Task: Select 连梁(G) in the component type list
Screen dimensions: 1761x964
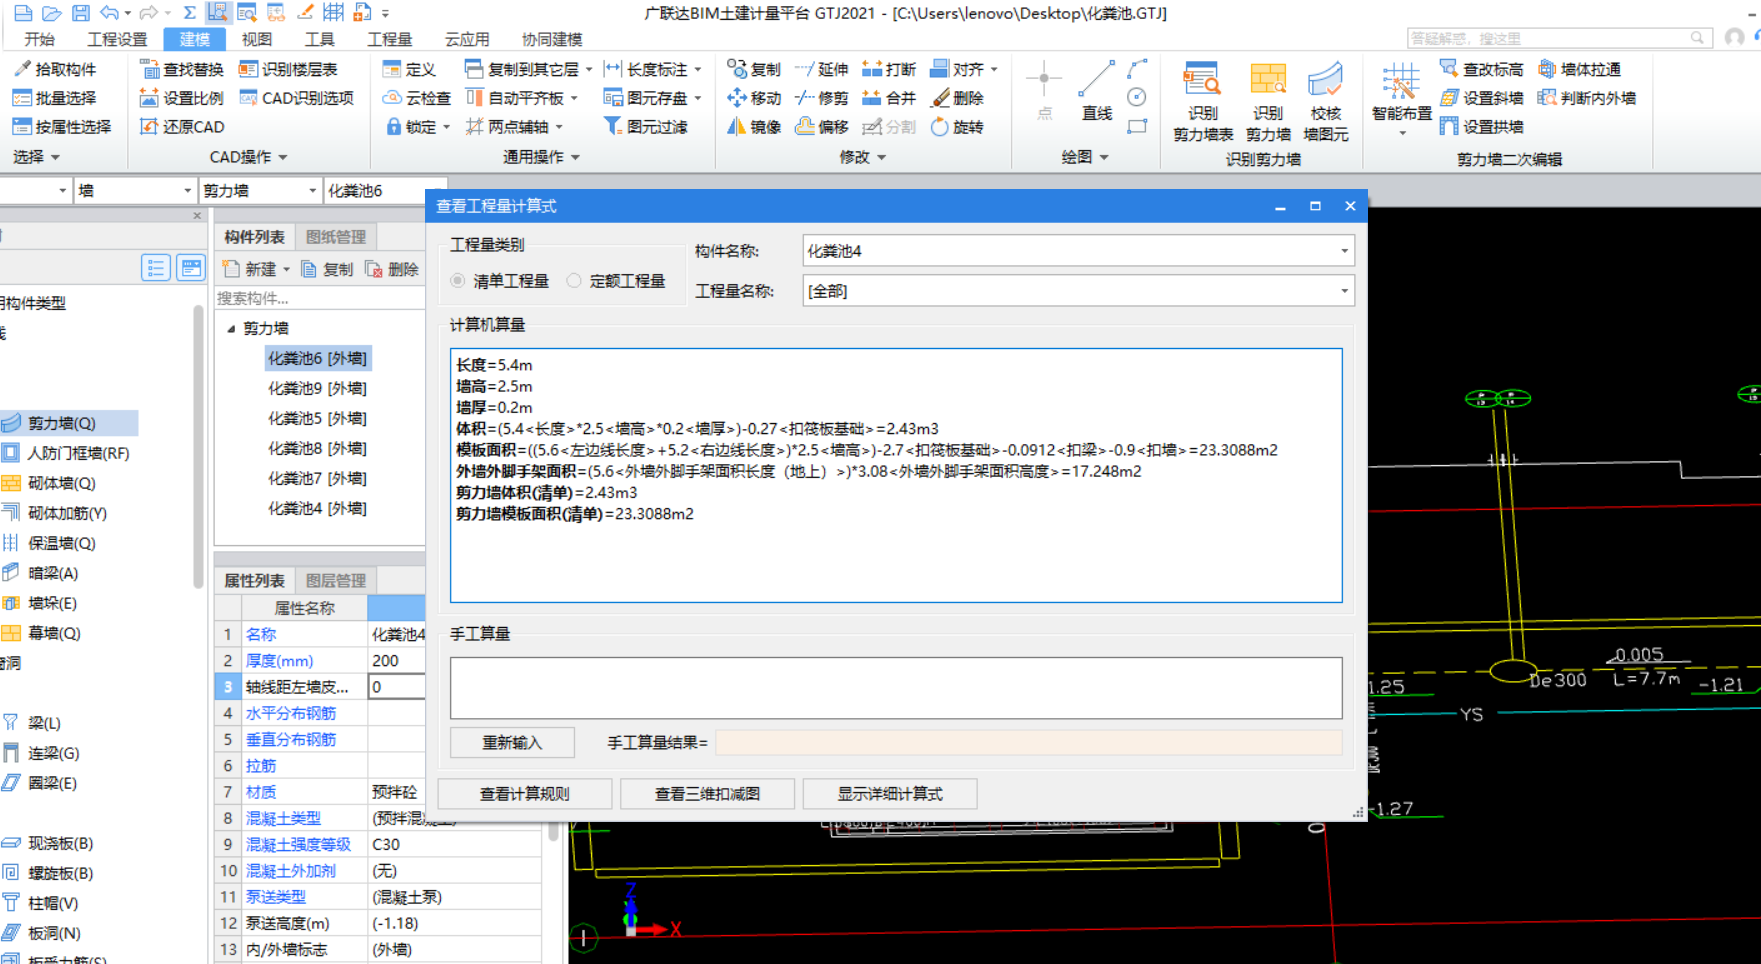Action: coord(53,753)
